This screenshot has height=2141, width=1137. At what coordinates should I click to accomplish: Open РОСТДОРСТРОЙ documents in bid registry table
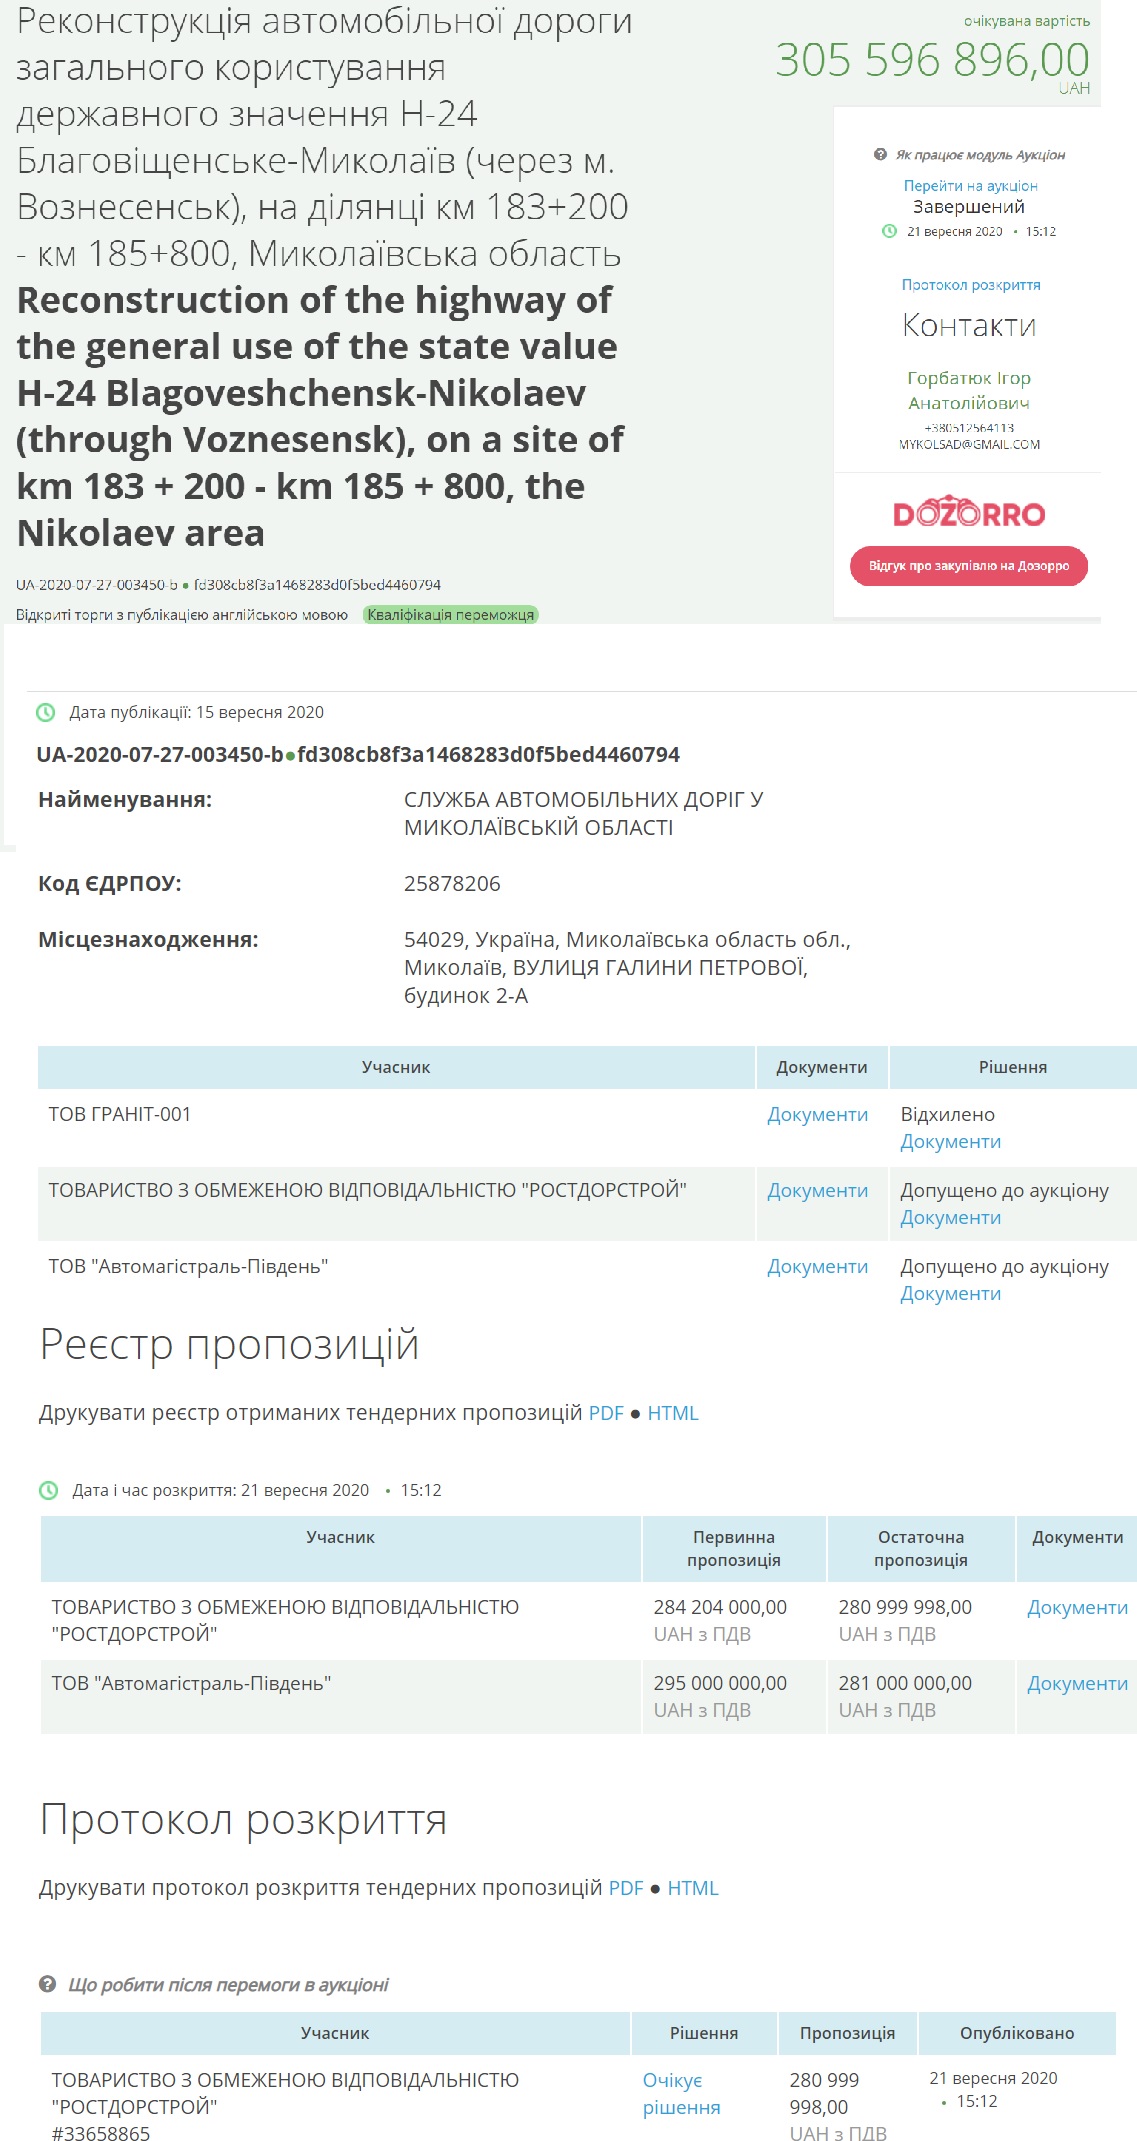(1077, 1608)
